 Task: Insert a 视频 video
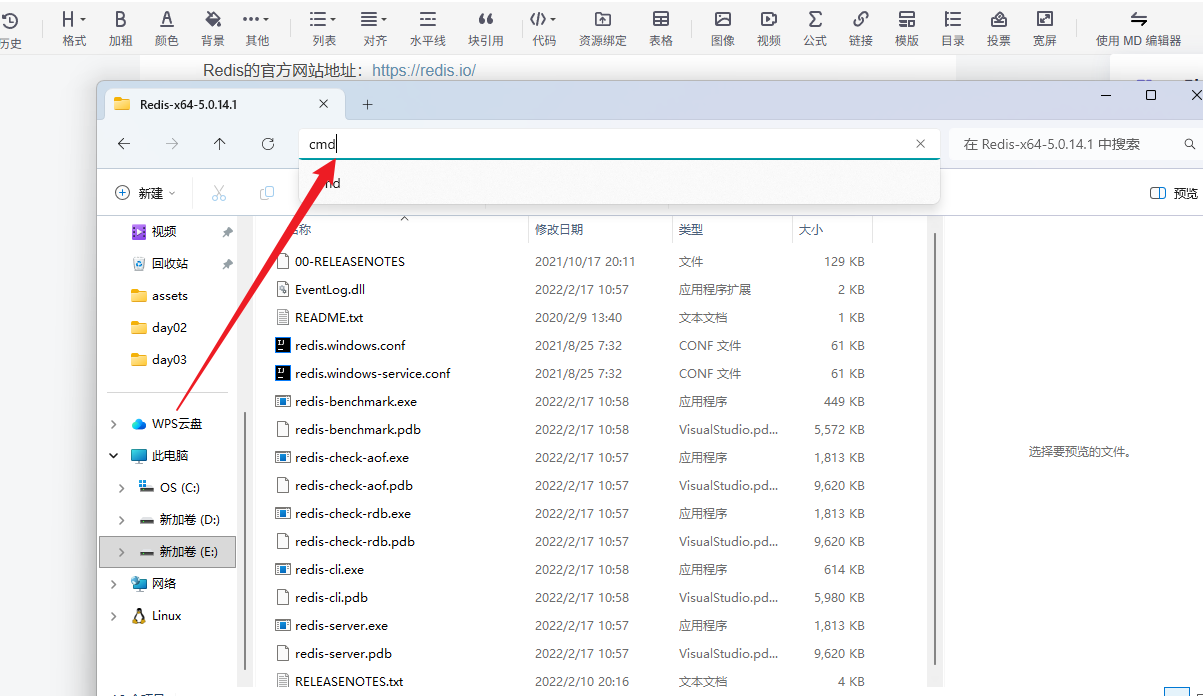pyautogui.click(x=769, y=28)
